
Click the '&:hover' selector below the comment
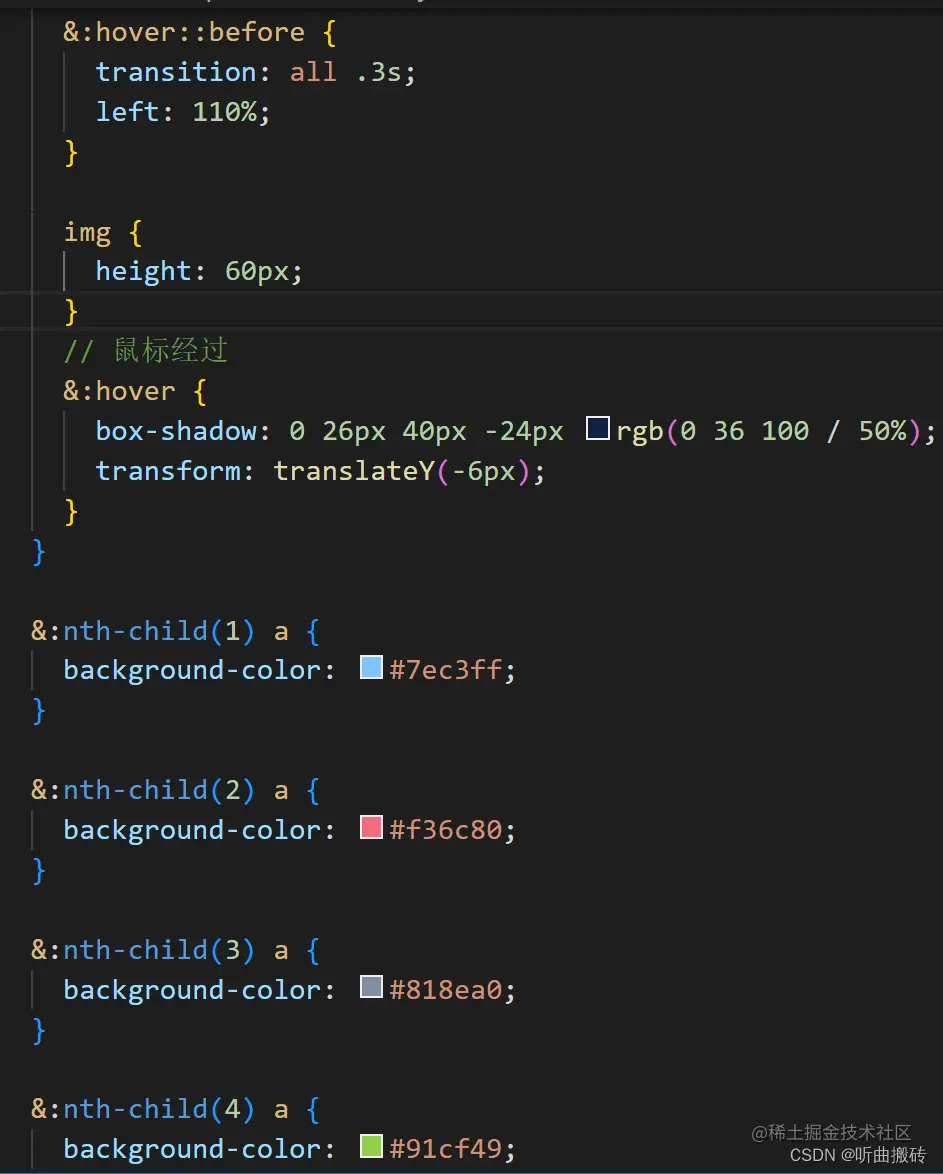(x=119, y=391)
